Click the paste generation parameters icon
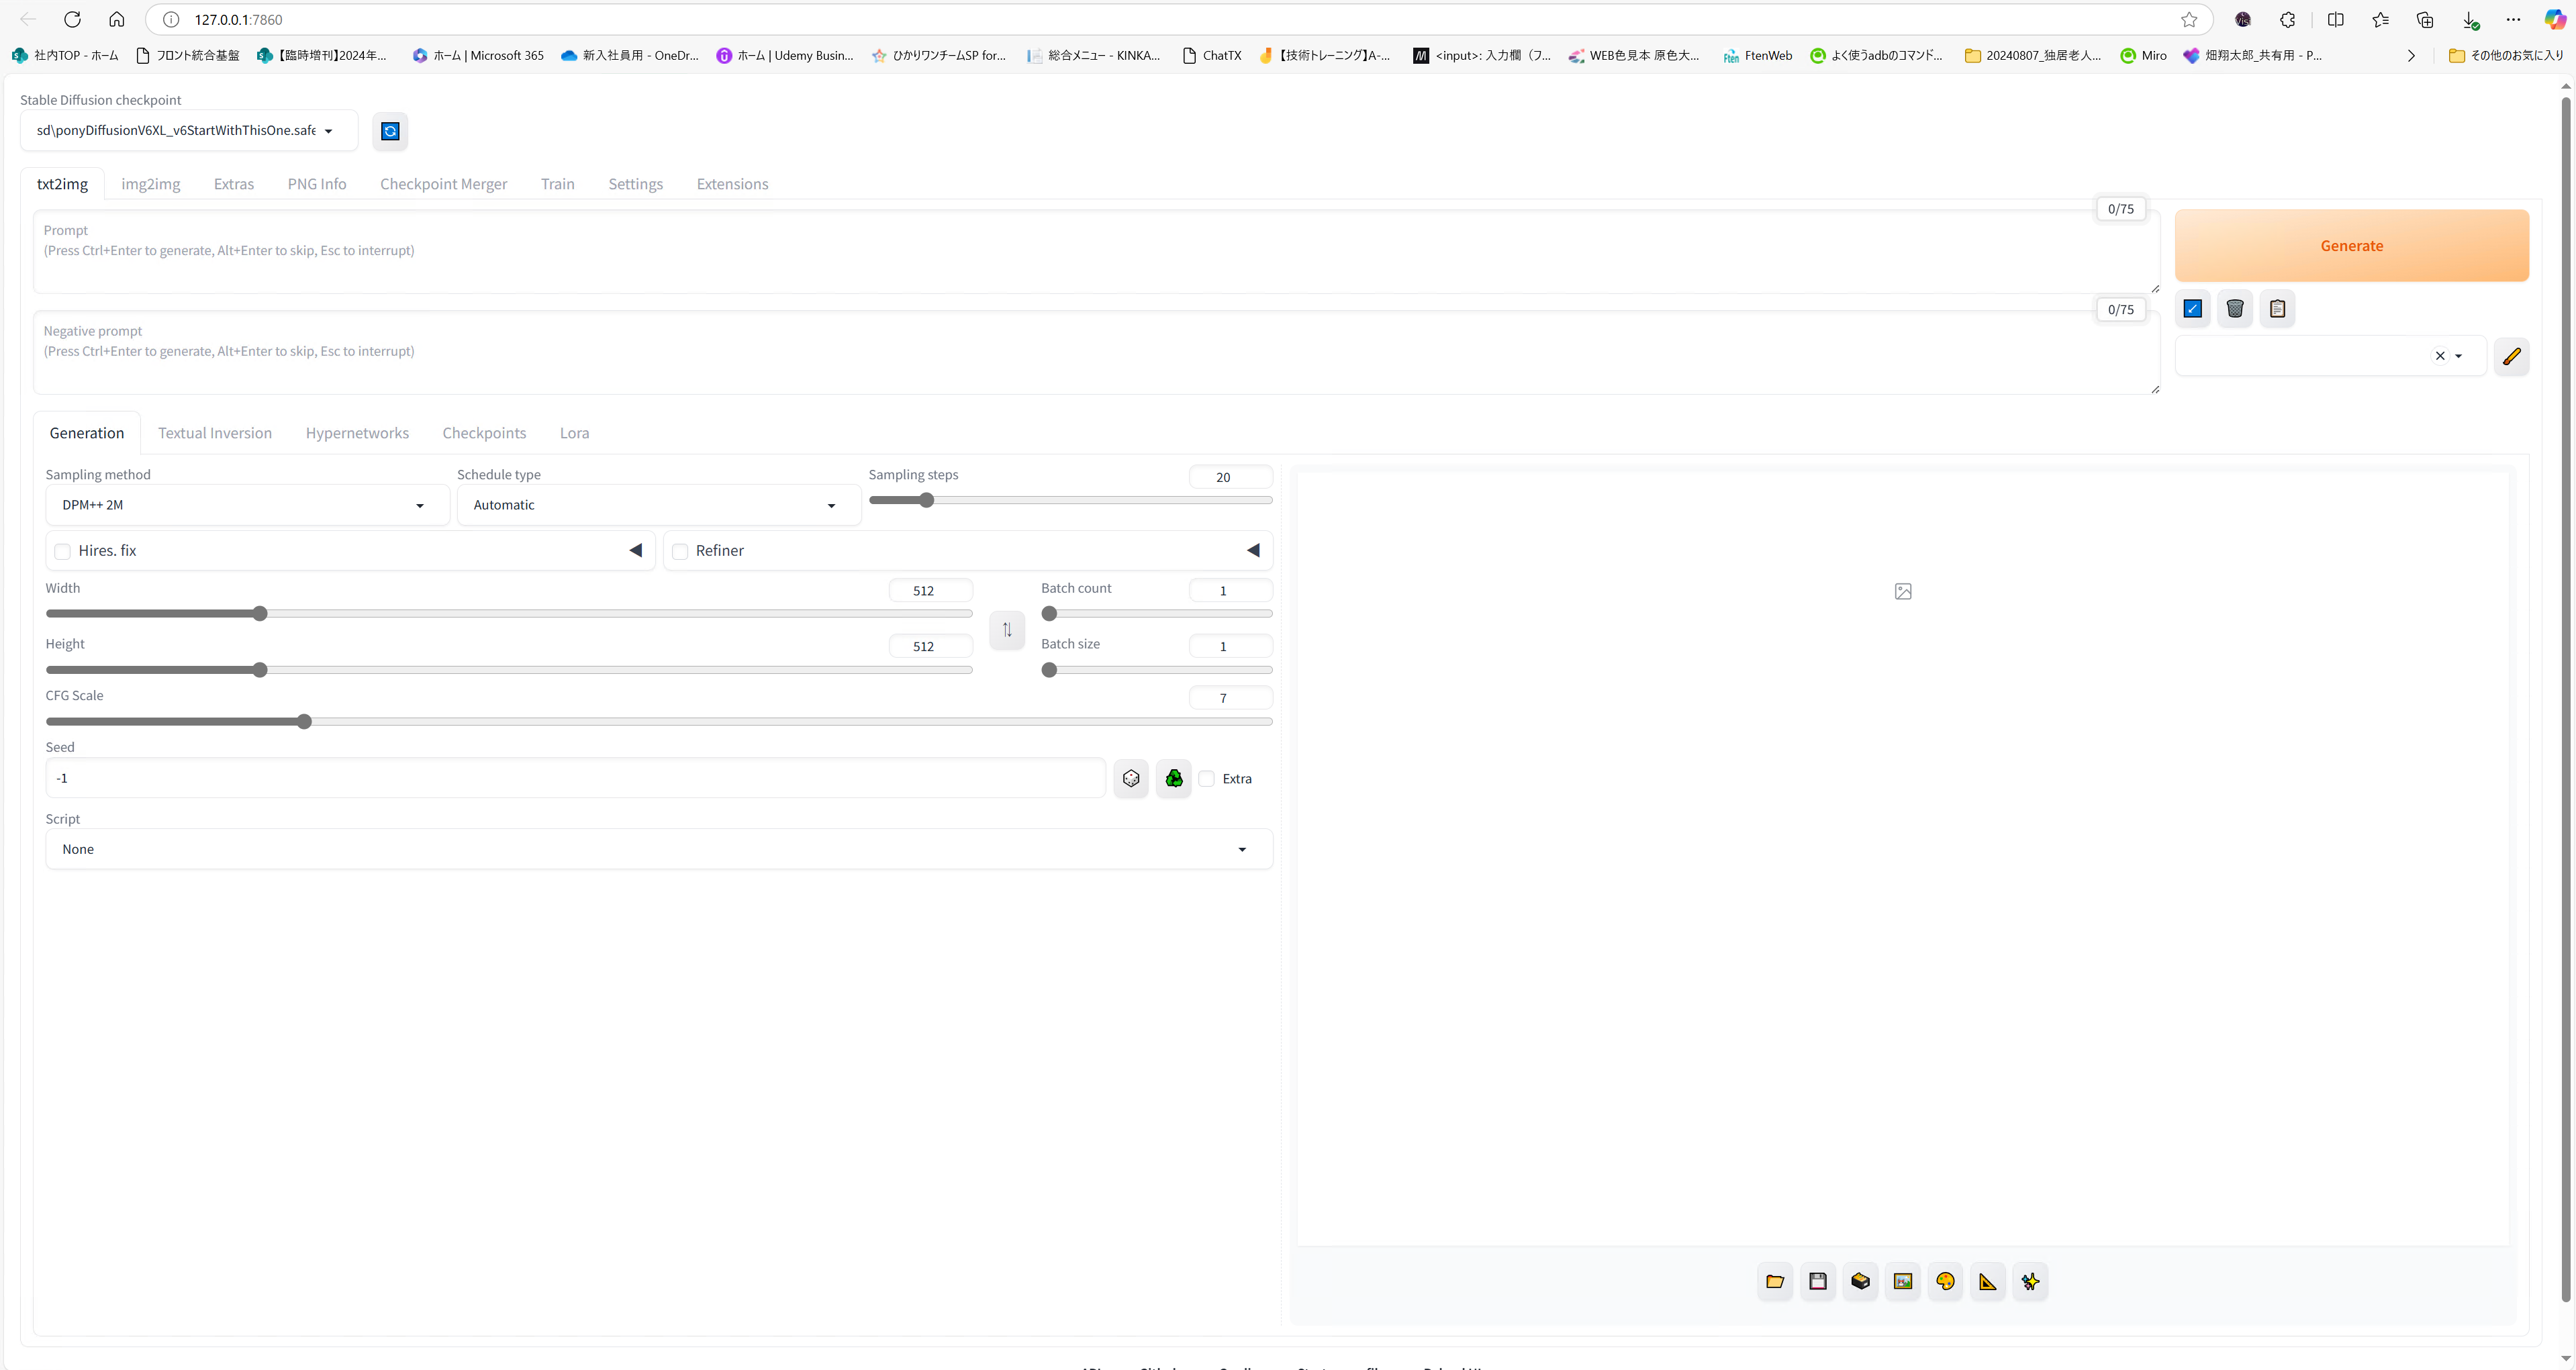Viewport: 2576px width, 1370px height. [2192, 309]
